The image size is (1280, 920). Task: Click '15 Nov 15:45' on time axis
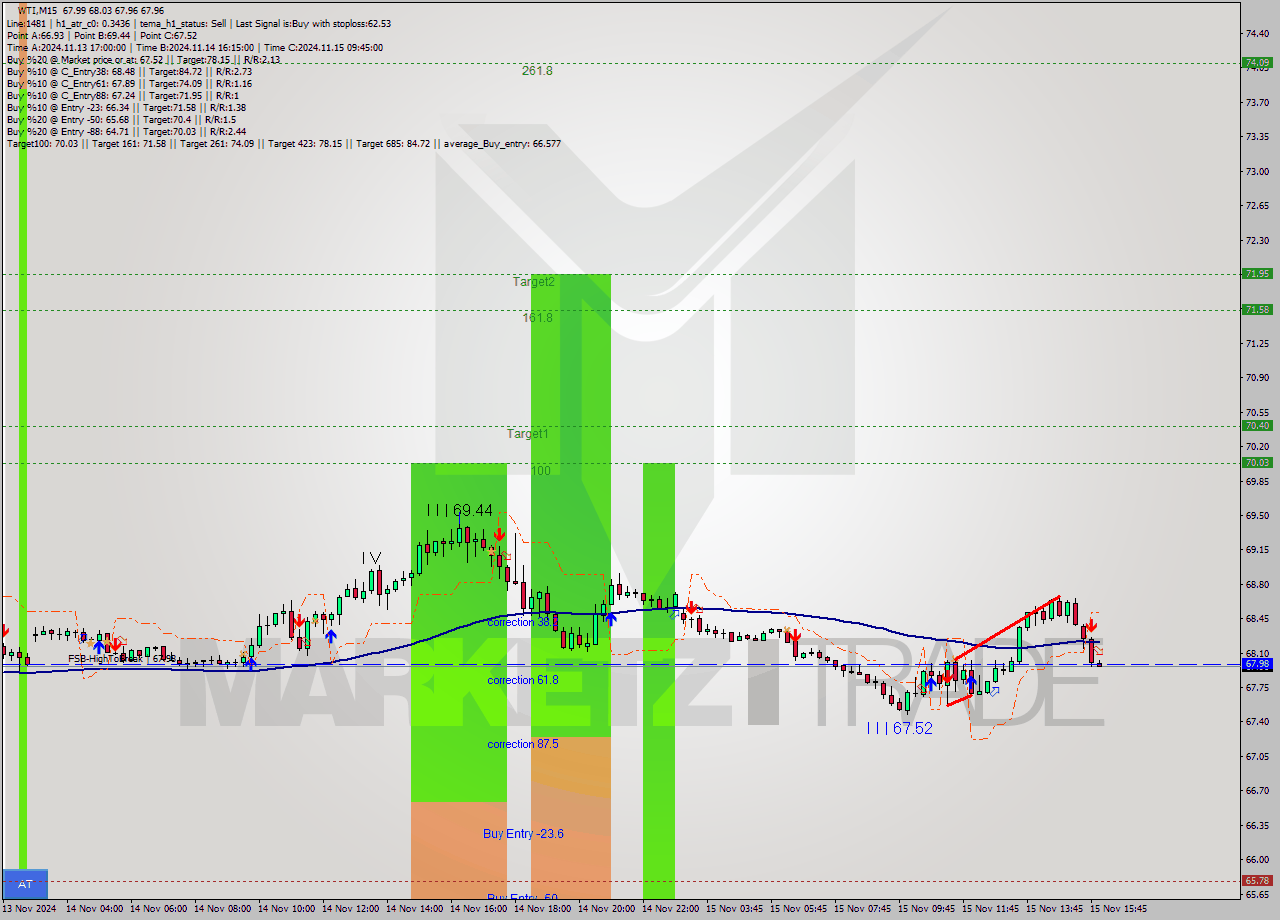click(1119, 909)
